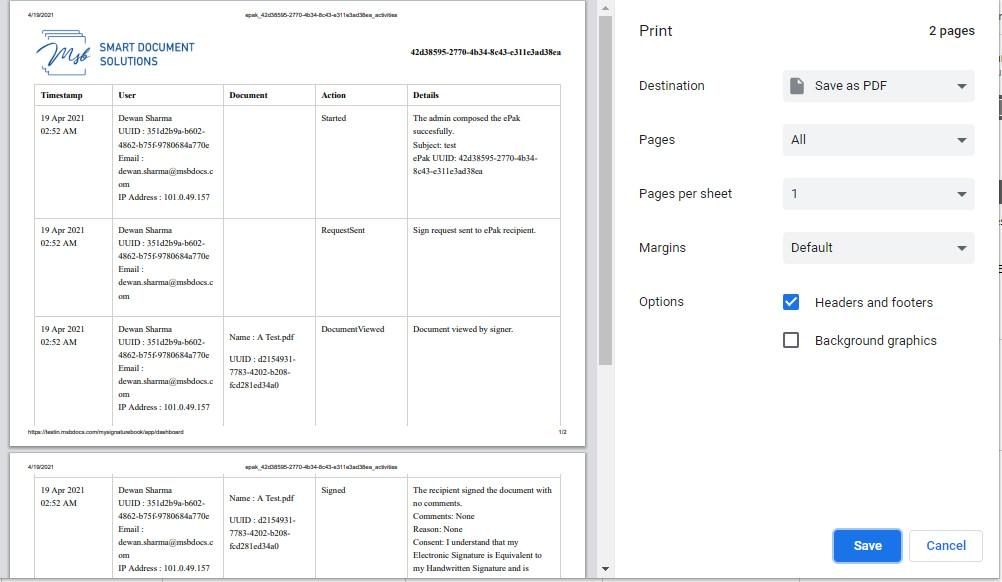This screenshot has width=1002, height=582.
Task: Click the preview scrollbar down arrow
Action: point(605,569)
